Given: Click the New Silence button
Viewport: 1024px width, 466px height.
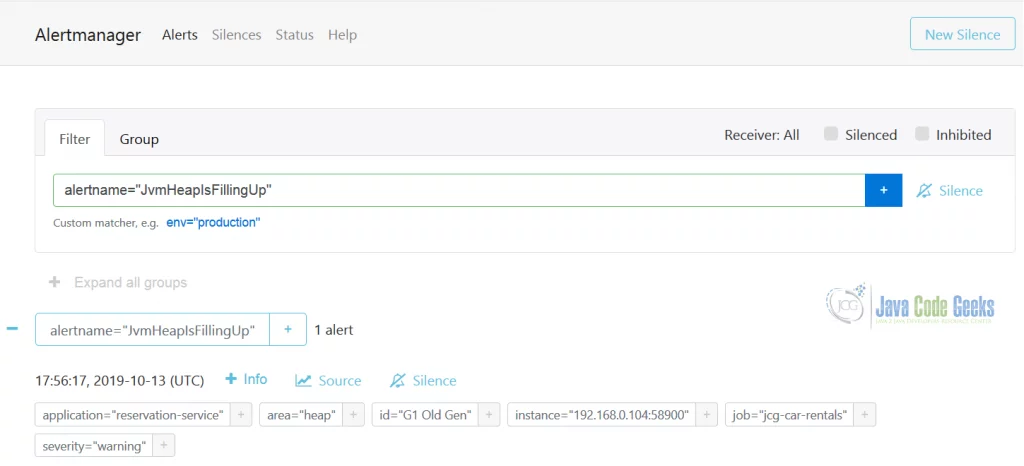Looking at the screenshot, I should click(963, 34).
